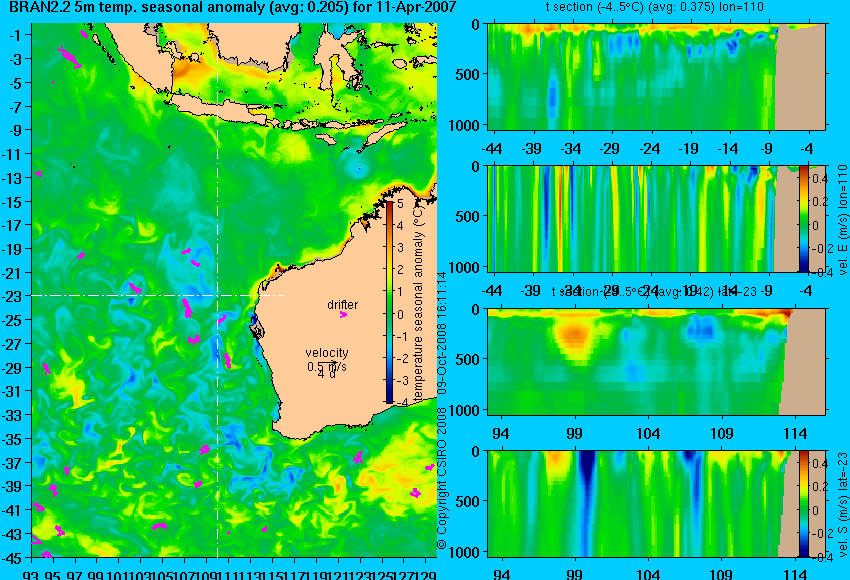Screen dimensions: 850x580
Task: Click the -45 latitude tick label on the map
Action: point(12,558)
